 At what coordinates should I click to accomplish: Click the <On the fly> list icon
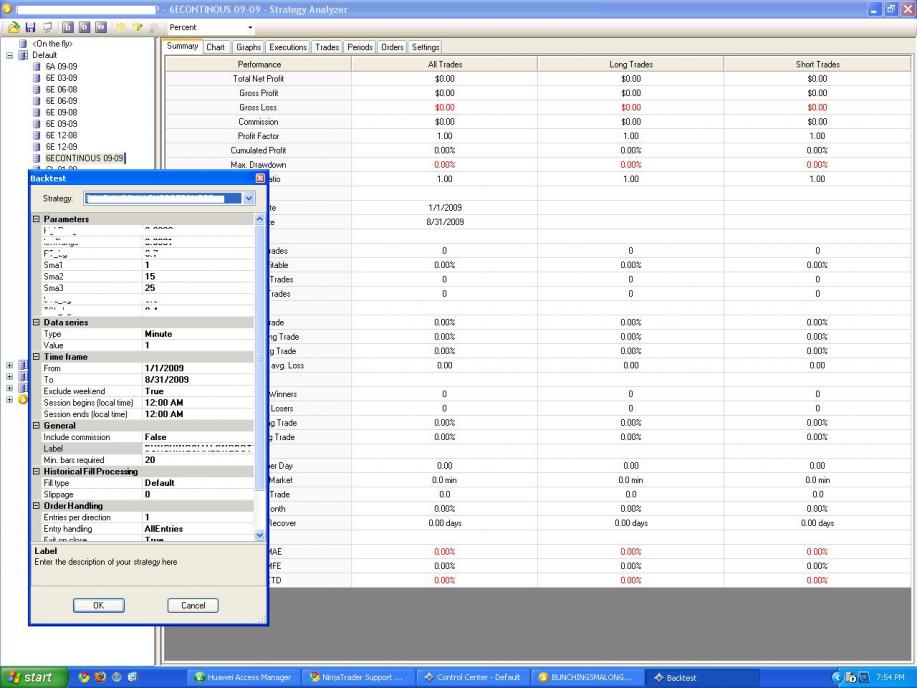pos(23,44)
